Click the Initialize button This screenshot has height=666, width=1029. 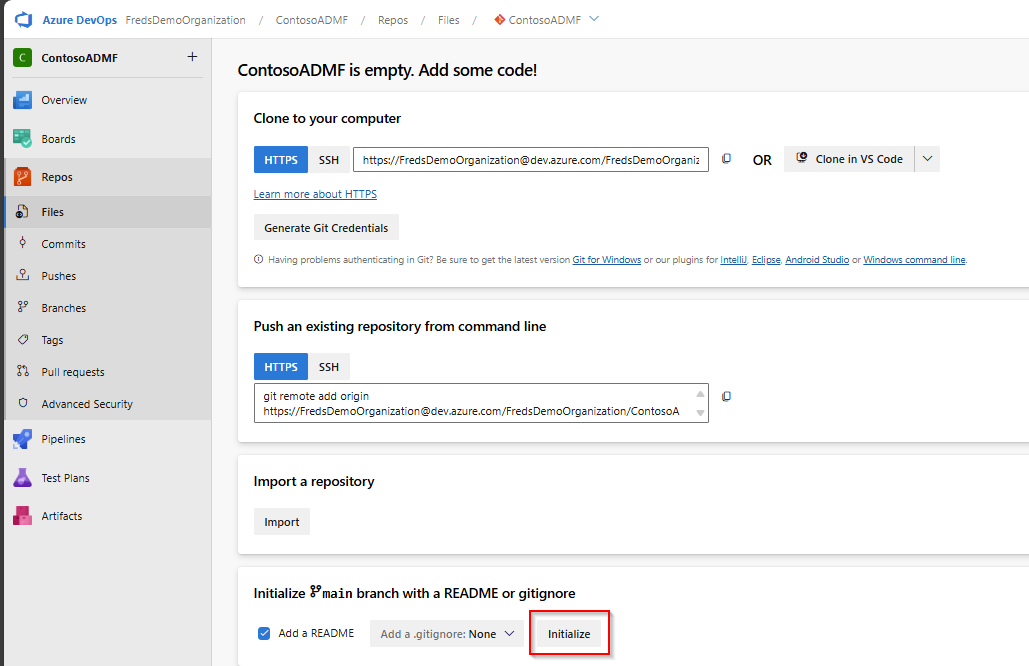(569, 633)
